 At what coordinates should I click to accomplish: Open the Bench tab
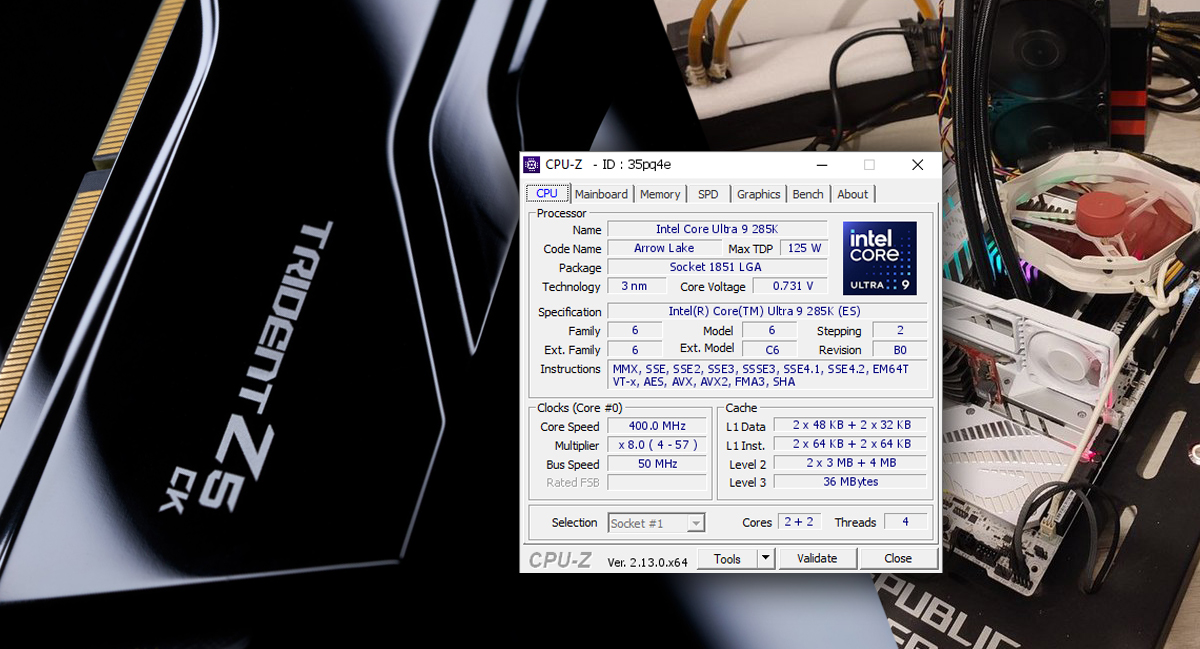click(808, 194)
